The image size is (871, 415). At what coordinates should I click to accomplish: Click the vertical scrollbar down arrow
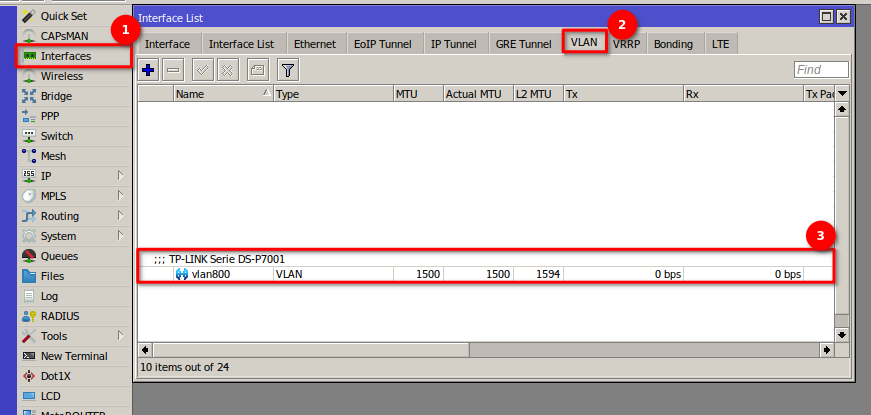click(842, 334)
